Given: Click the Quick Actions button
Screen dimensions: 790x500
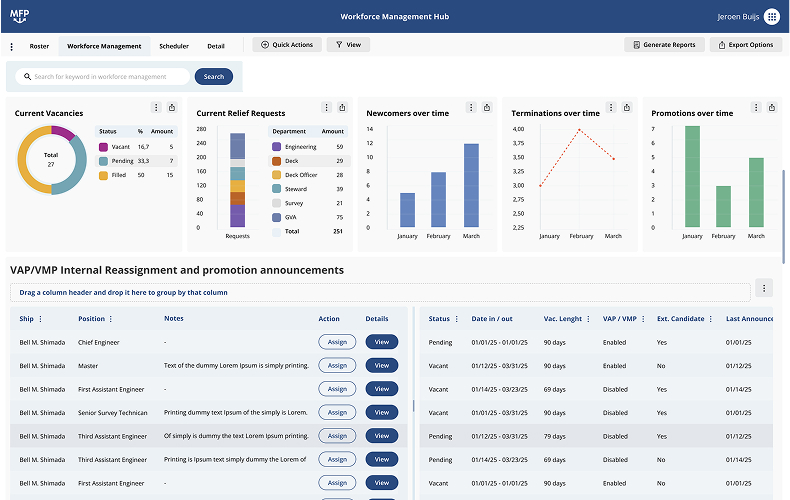Looking at the screenshot, I should 287,45.
